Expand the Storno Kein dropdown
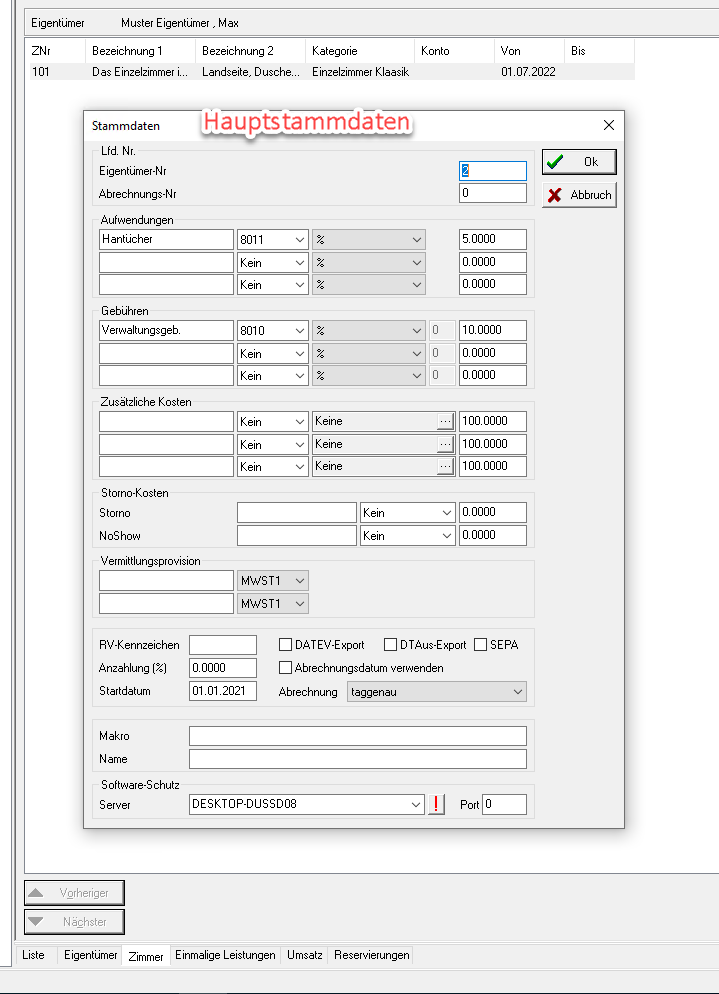 click(x=408, y=513)
